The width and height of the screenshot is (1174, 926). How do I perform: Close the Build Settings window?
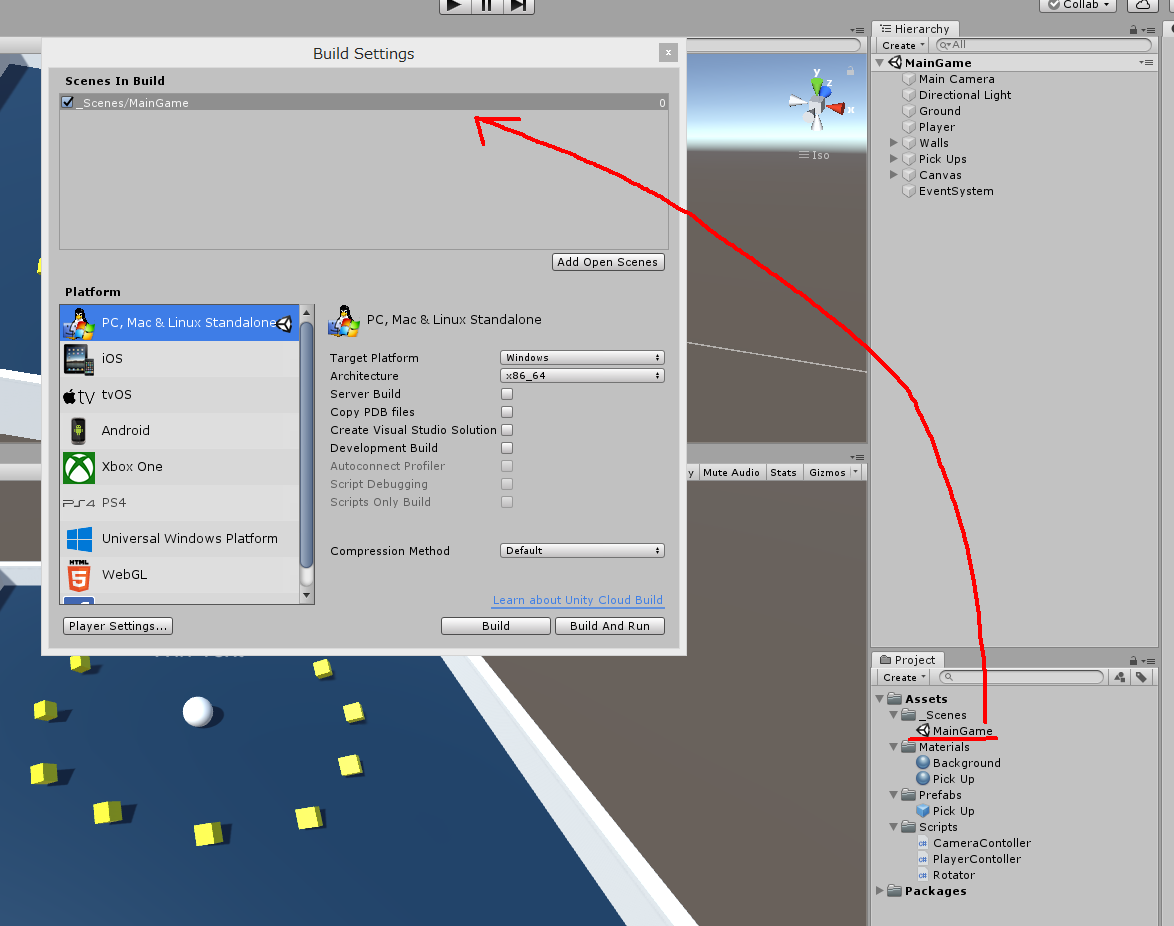coord(668,52)
